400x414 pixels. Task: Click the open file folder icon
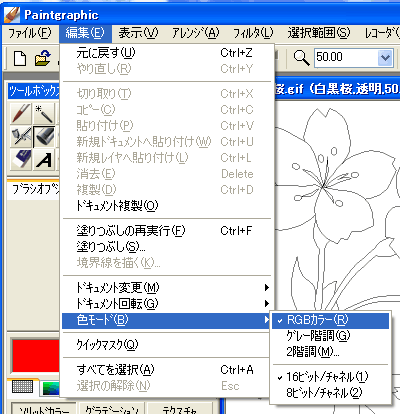[x=42, y=58]
